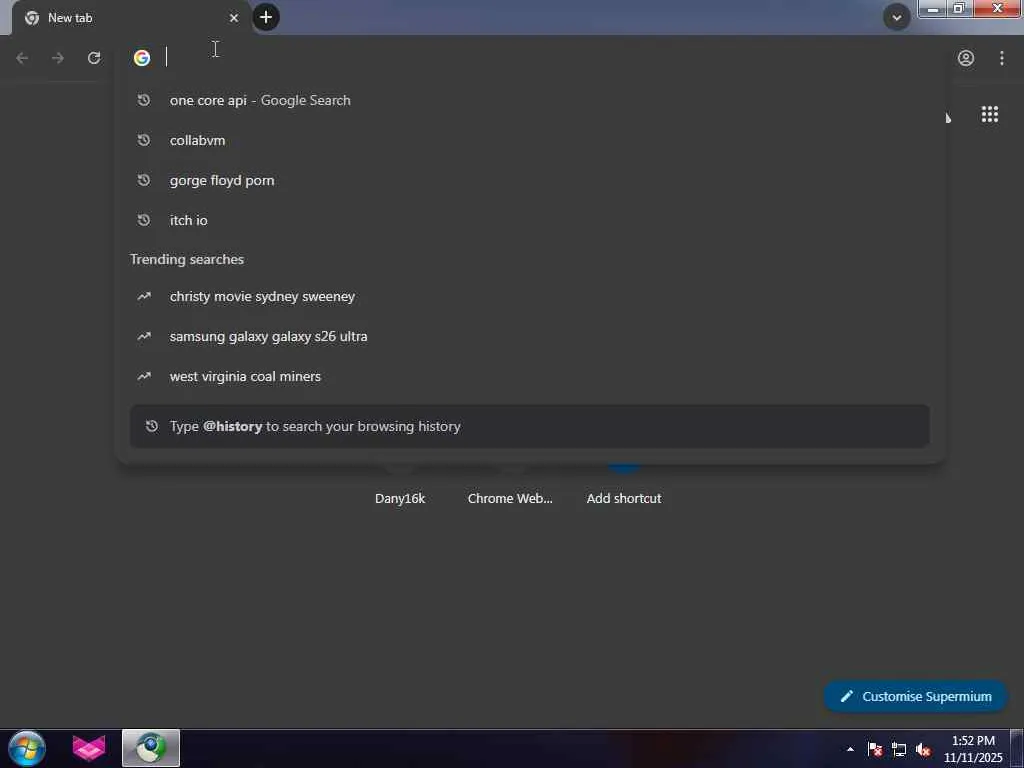Open the clock showing 1:52 PM

tap(973, 749)
